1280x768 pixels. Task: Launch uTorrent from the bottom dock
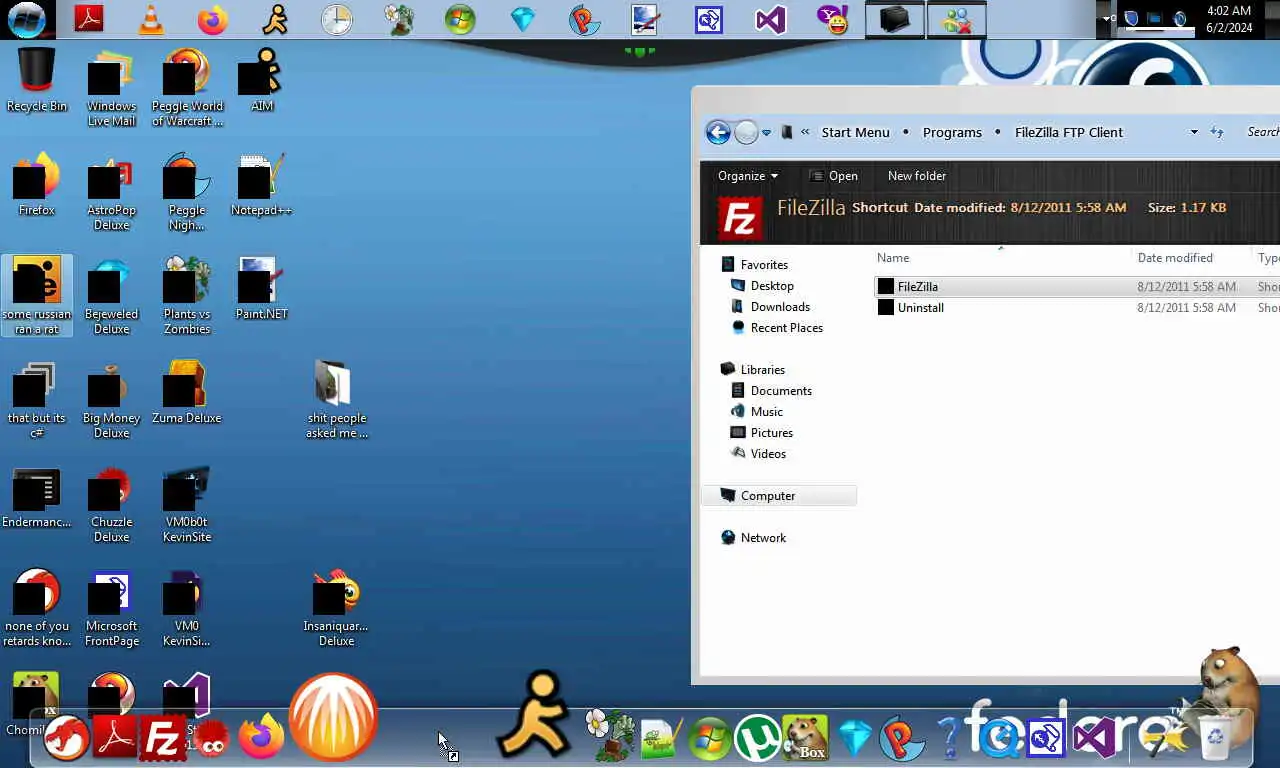(757, 739)
